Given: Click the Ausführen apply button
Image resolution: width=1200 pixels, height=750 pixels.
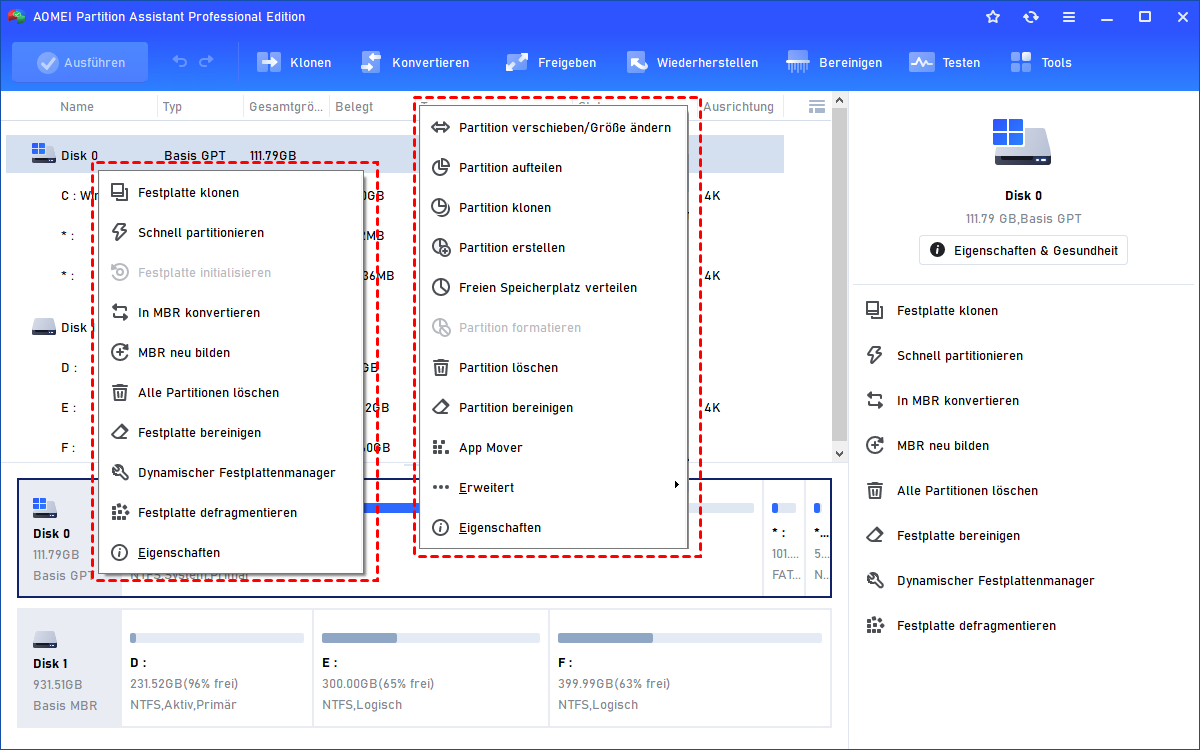Looking at the screenshot, I should pyautogui.click(x=80, y=62).
